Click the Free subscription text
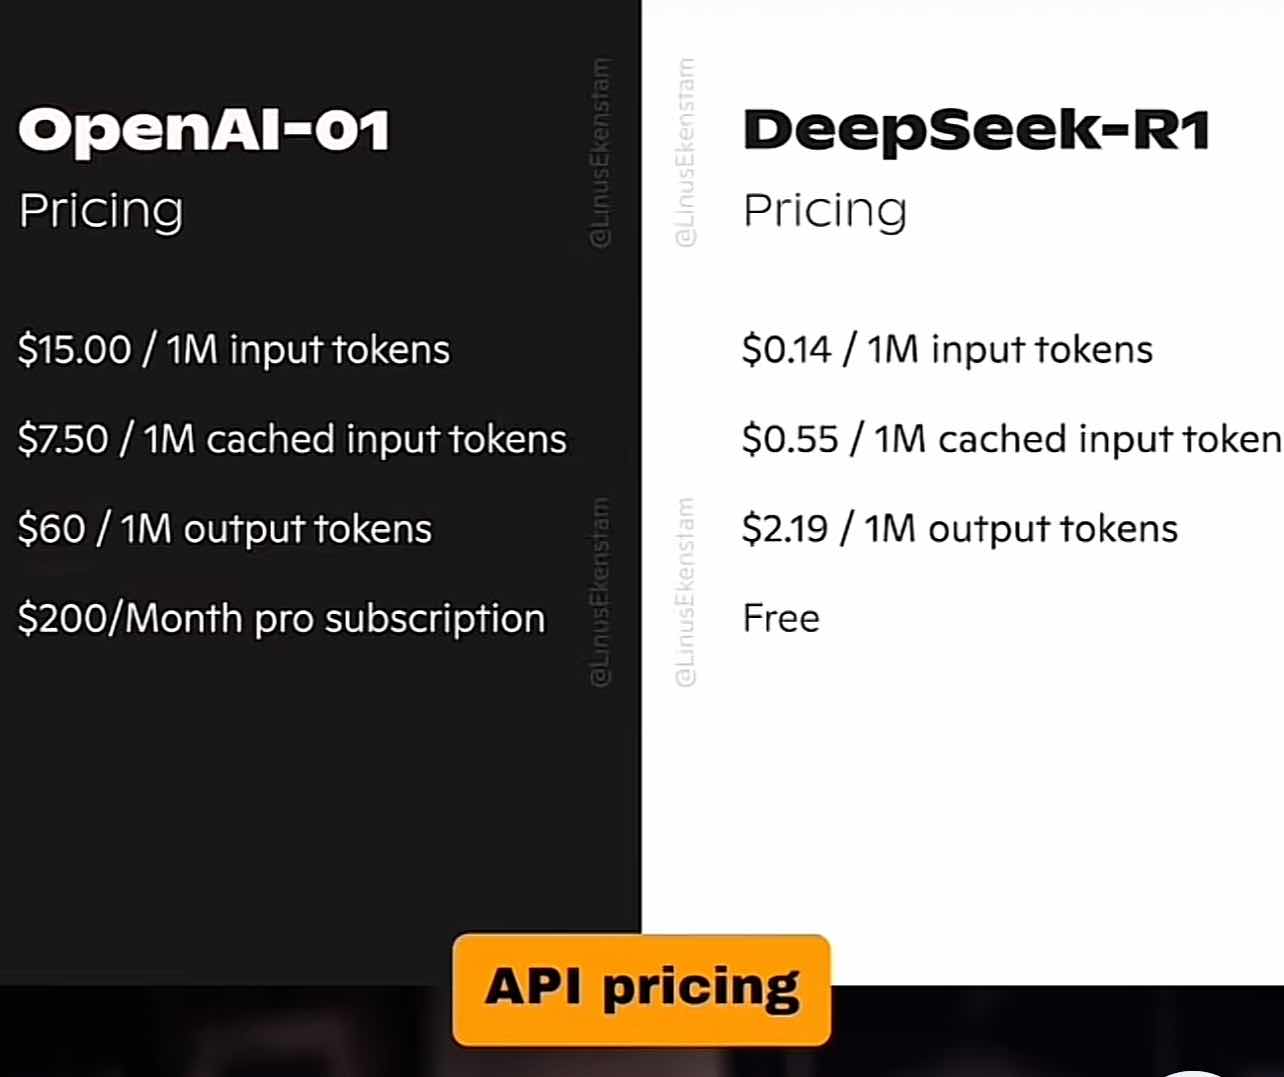Viewport: 1284px width, 1077px height. tap(781, 619)
